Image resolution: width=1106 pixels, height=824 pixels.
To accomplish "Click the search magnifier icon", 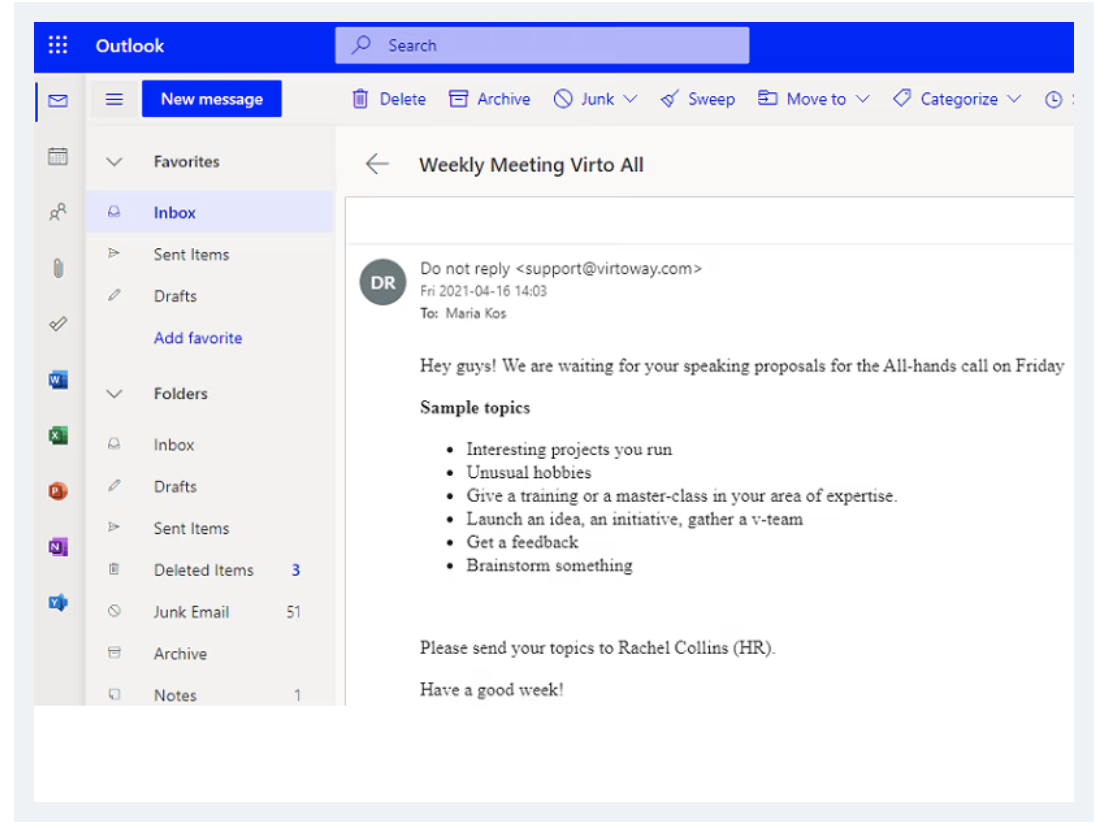I will 362,45.
